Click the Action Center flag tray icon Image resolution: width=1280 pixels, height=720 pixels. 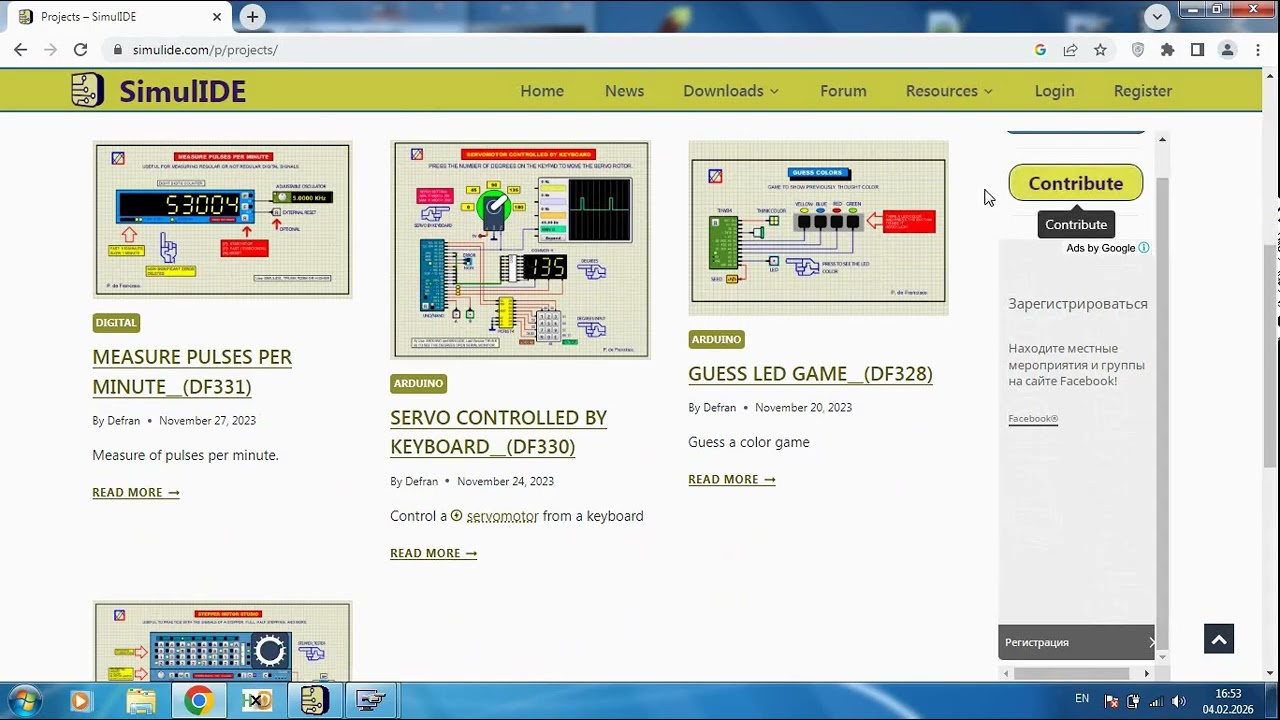(1111, 701)
